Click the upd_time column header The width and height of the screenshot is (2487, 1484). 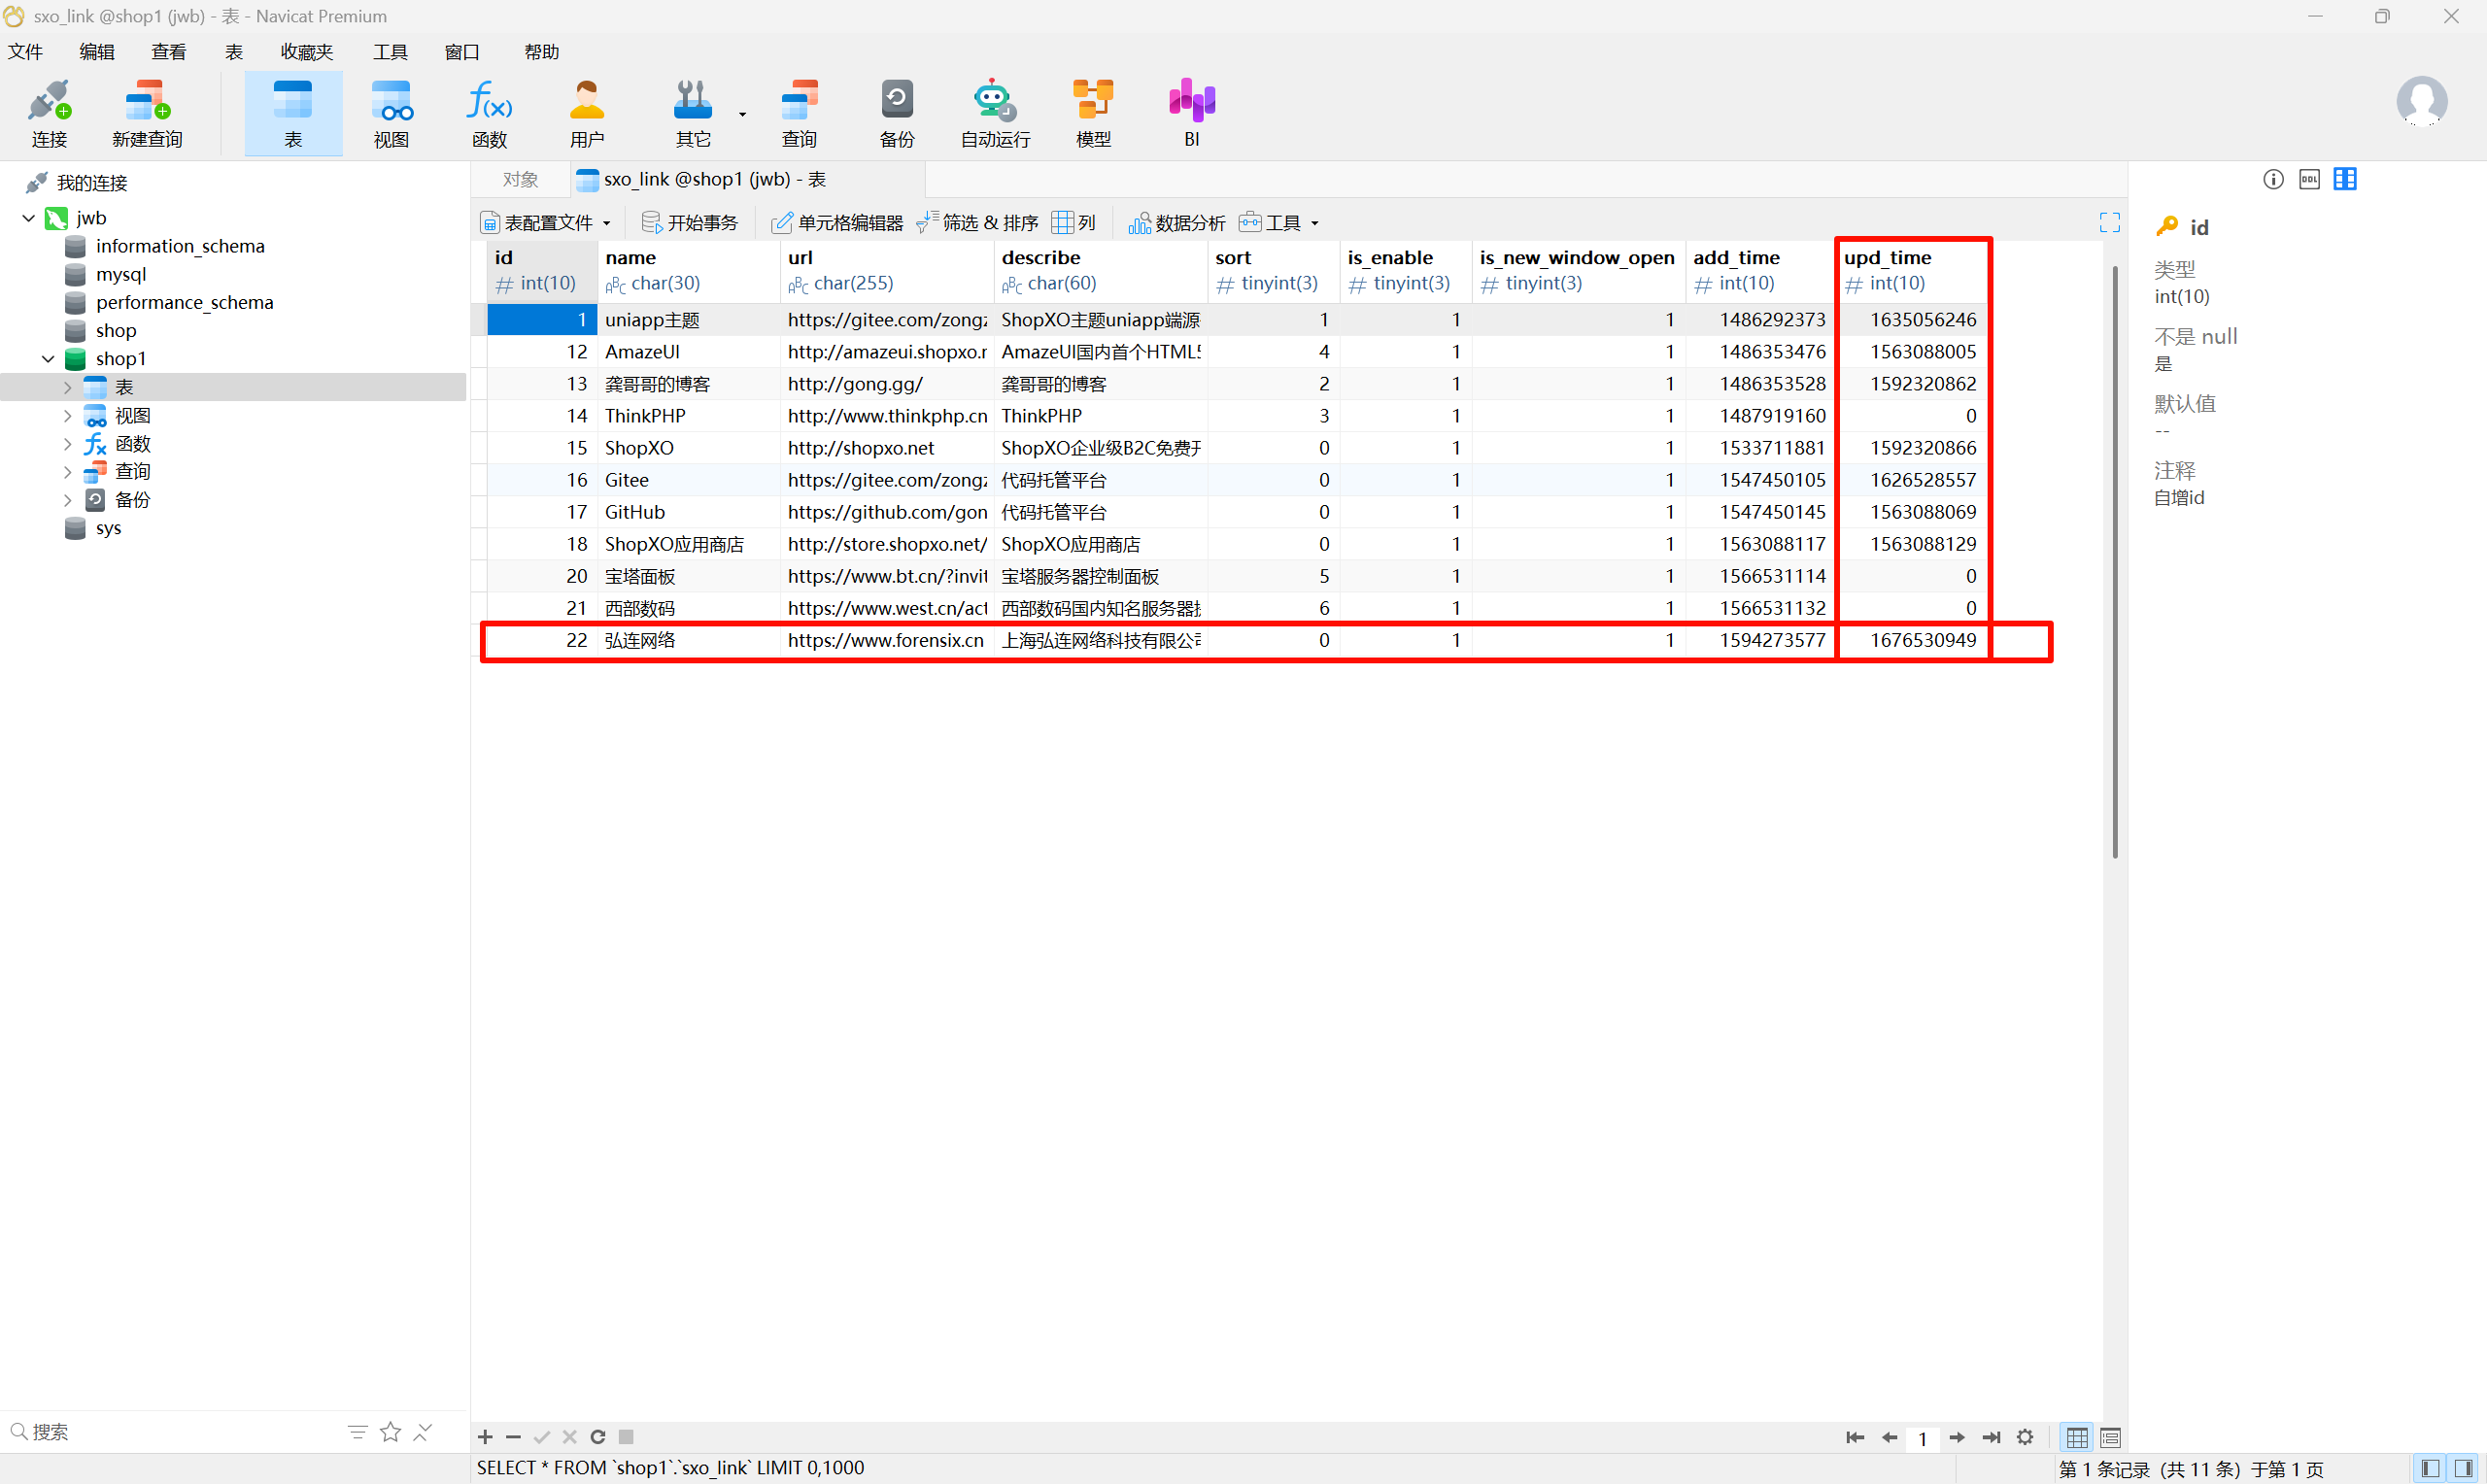point(1912,270)
